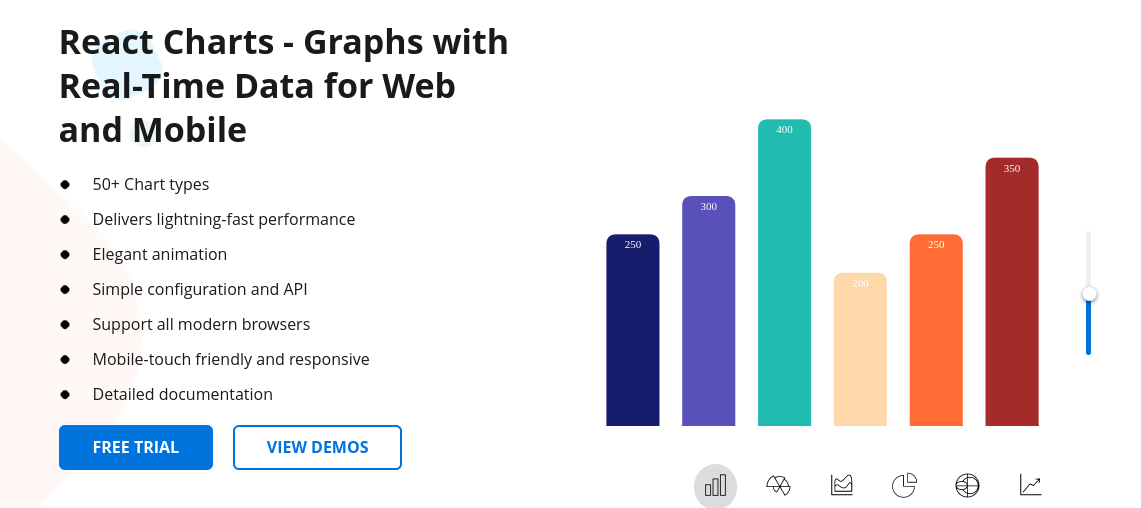Click the purple bar labeled 300
The image size is (1141, 508).
(x=708, y=315)
